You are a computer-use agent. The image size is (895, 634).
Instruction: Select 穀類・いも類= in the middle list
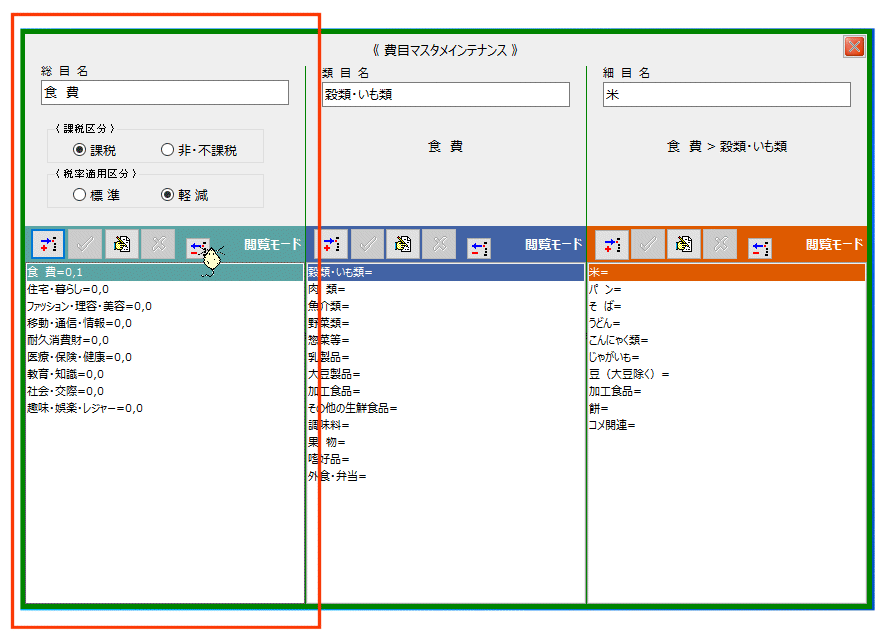[x=446, y=272]
